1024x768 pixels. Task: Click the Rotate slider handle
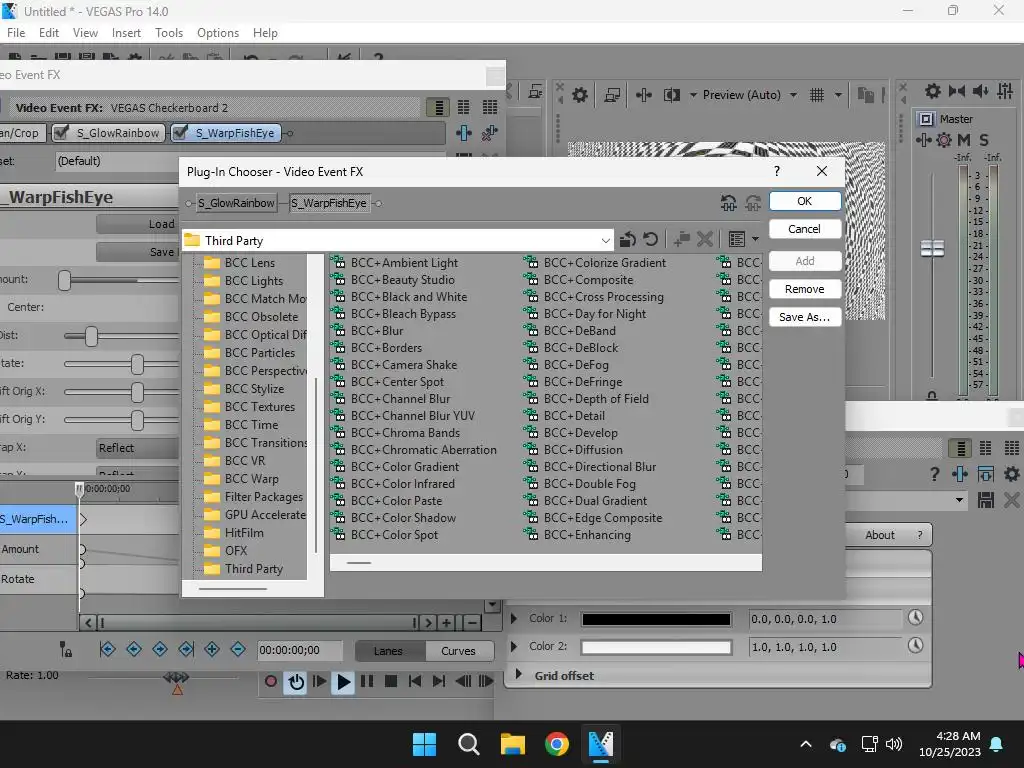(x=137, y=364)
